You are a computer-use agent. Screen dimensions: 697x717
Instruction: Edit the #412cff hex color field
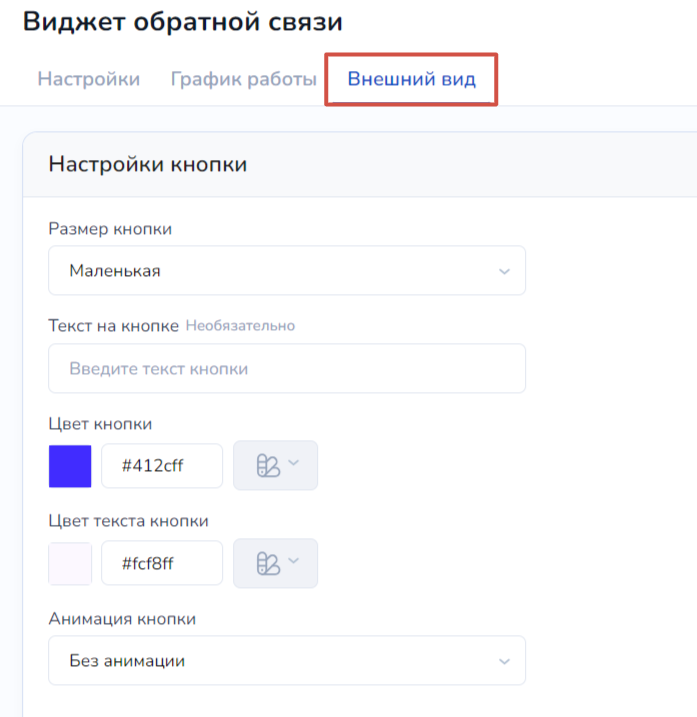pos(162,466)
